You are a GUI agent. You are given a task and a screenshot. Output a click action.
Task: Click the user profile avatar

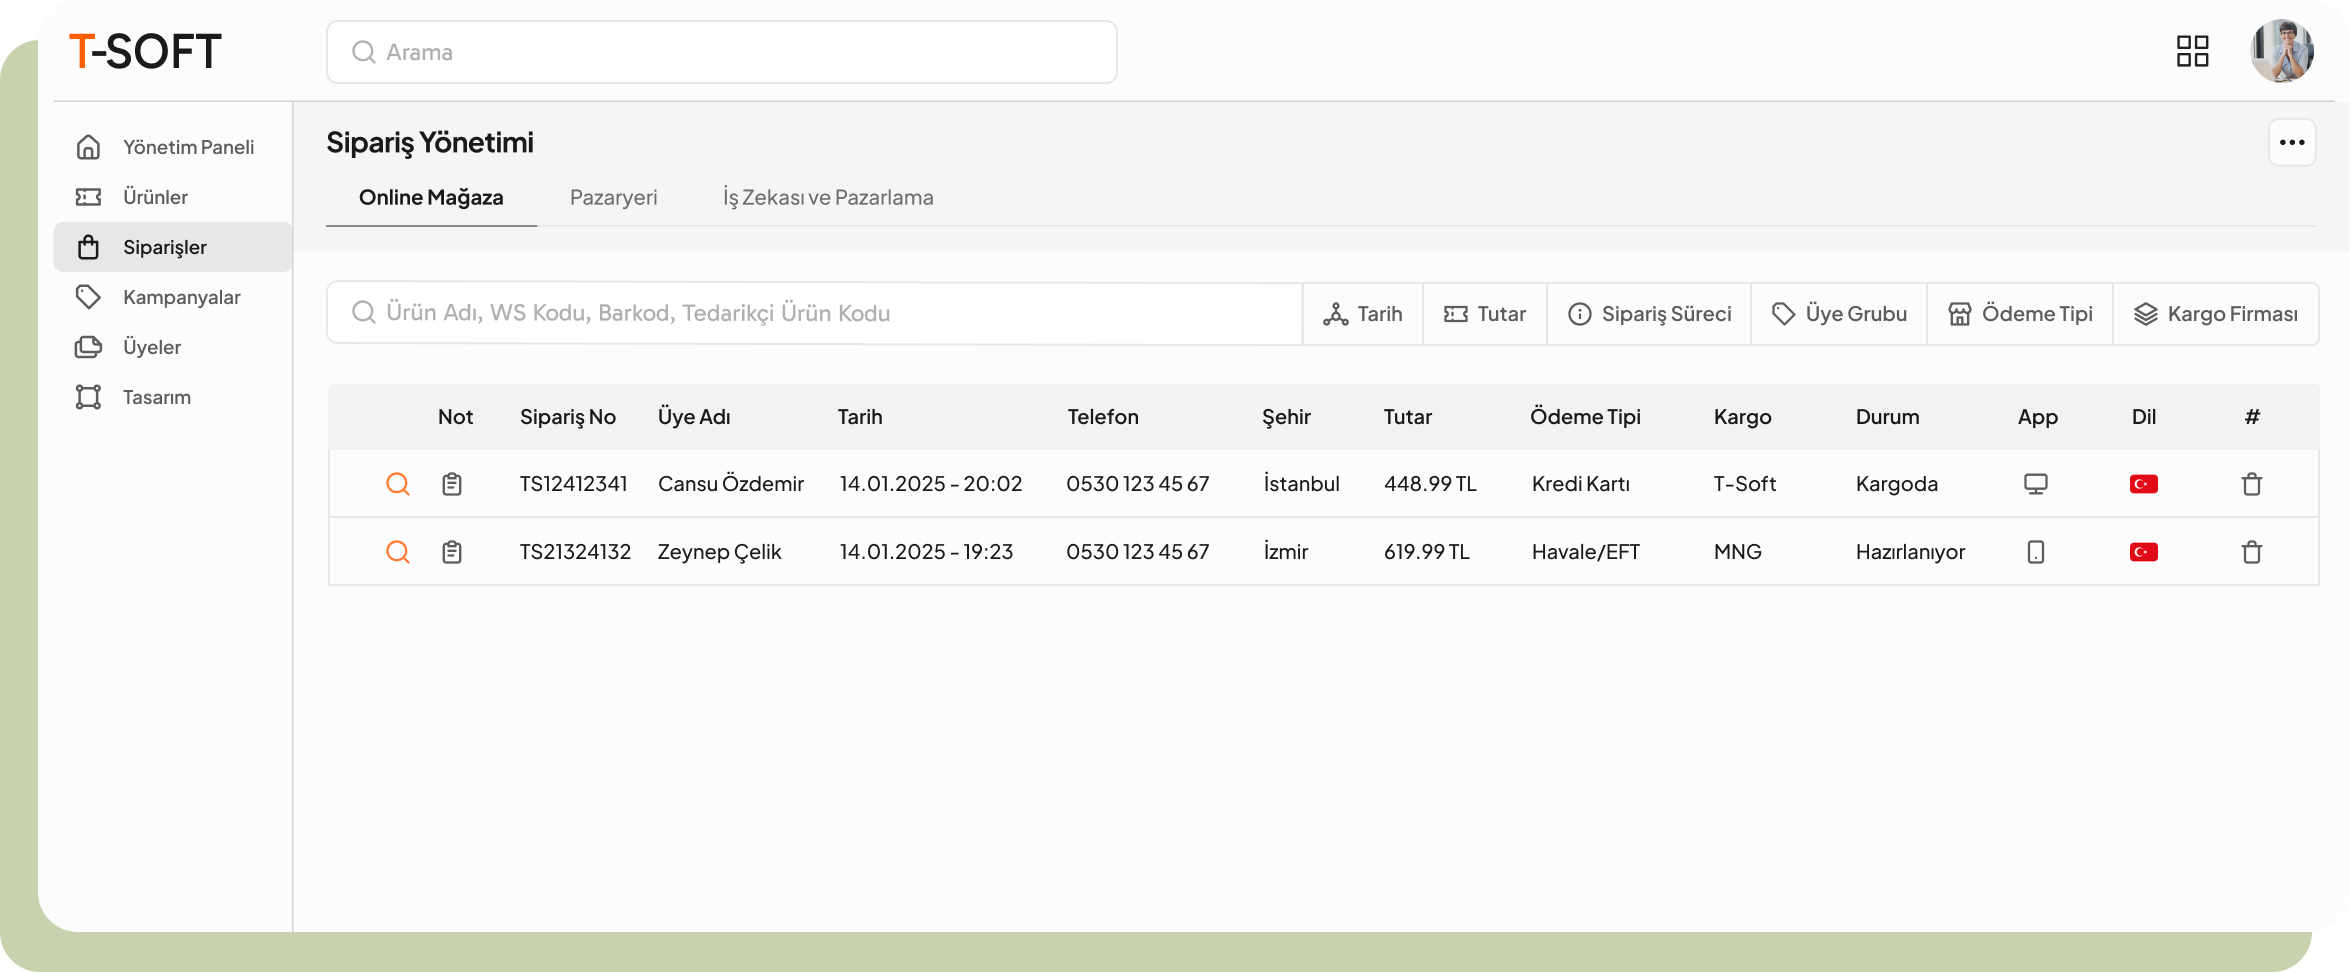click(x=2281, y=51)
